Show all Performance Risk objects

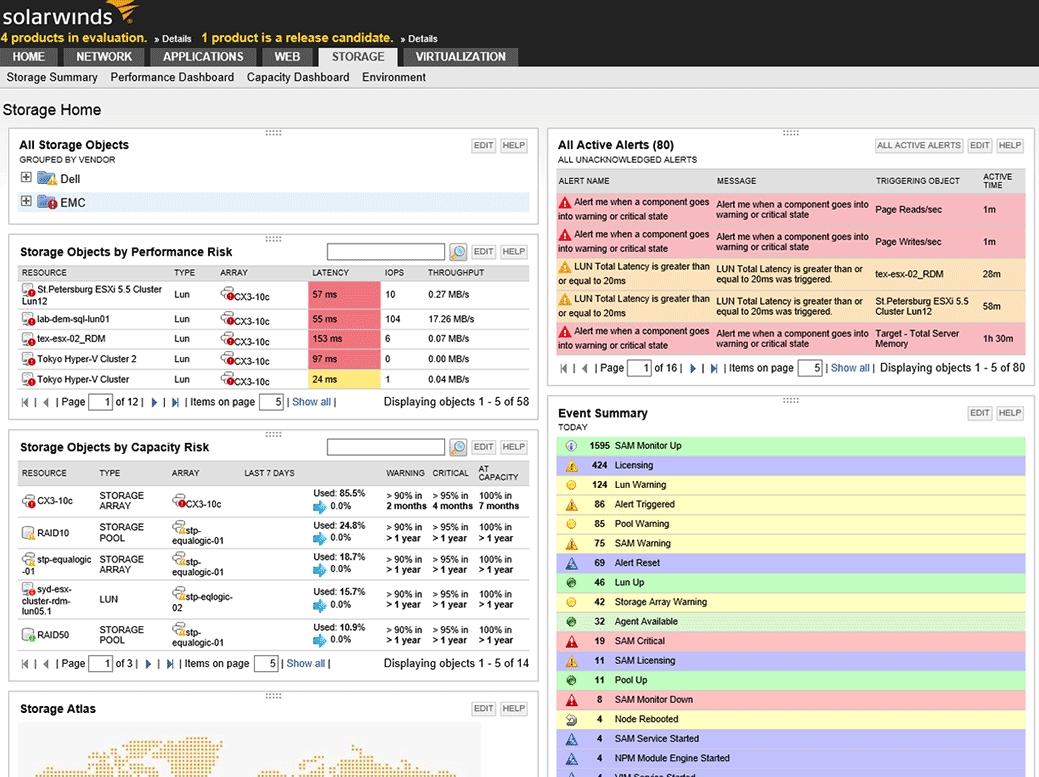(x=311, y=402)
